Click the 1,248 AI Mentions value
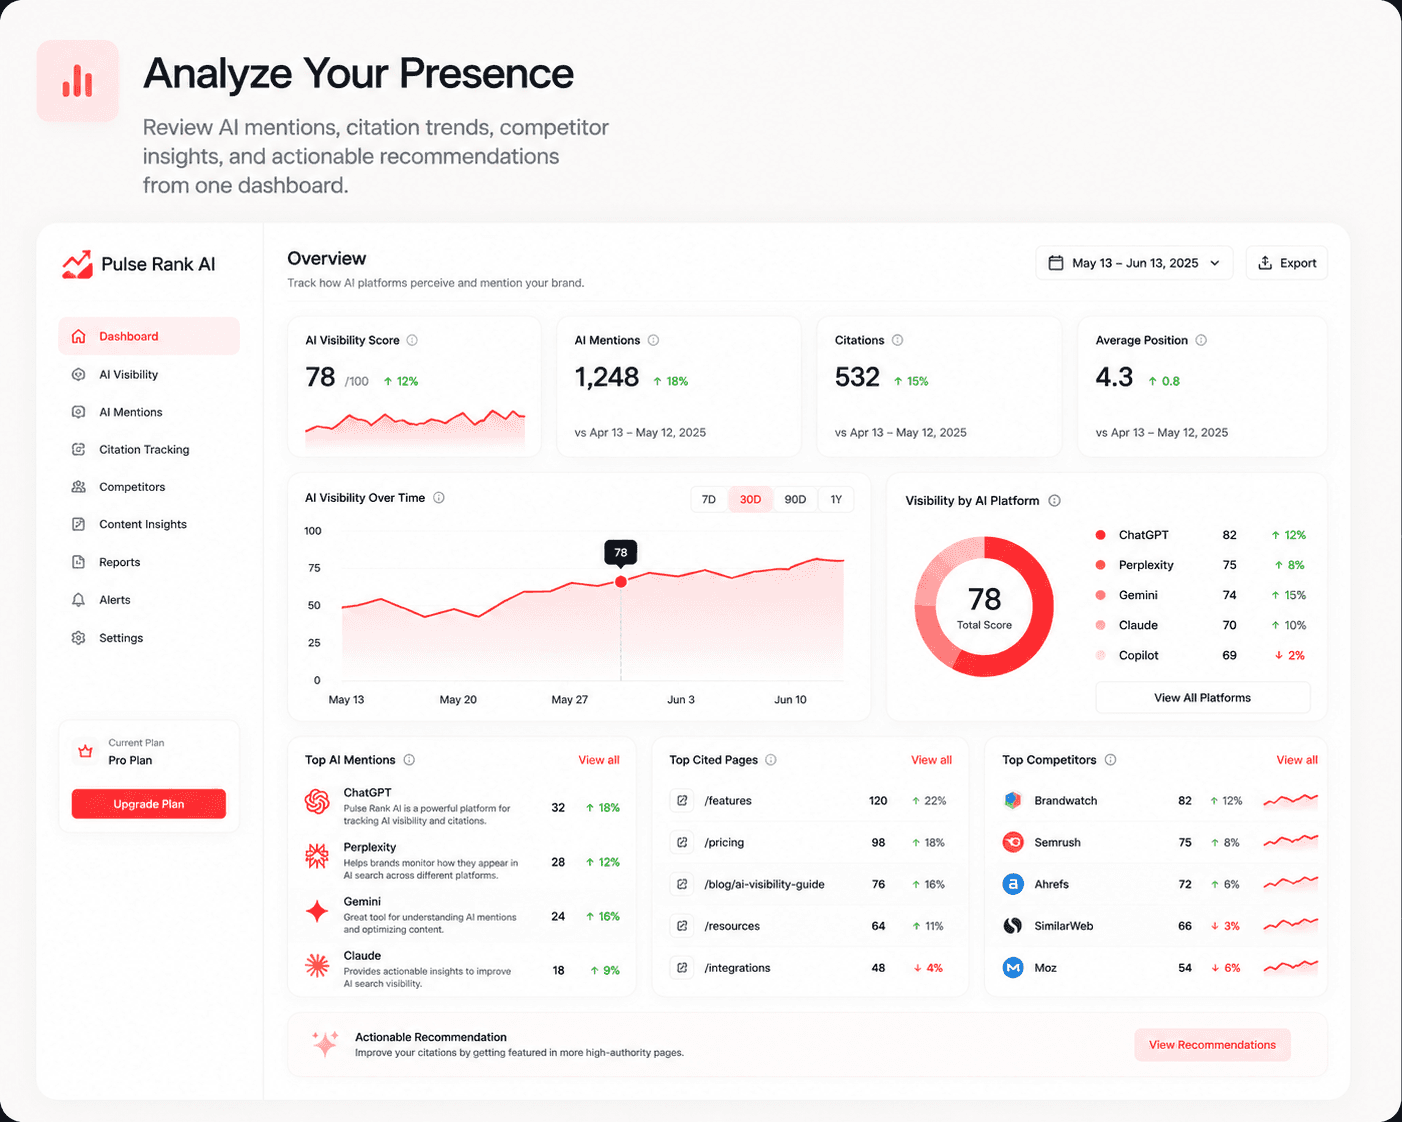 tap(607, 377)
